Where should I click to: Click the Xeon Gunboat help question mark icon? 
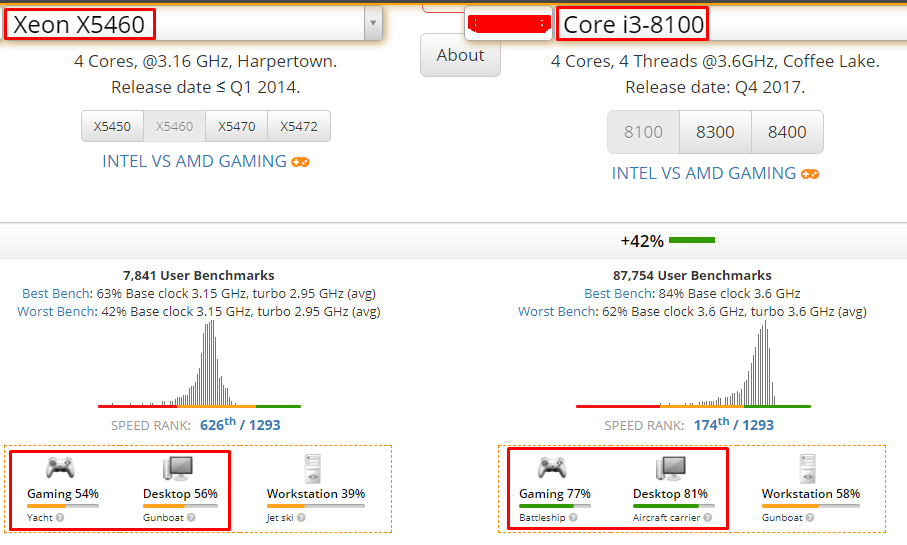click(x=191, y=518)
